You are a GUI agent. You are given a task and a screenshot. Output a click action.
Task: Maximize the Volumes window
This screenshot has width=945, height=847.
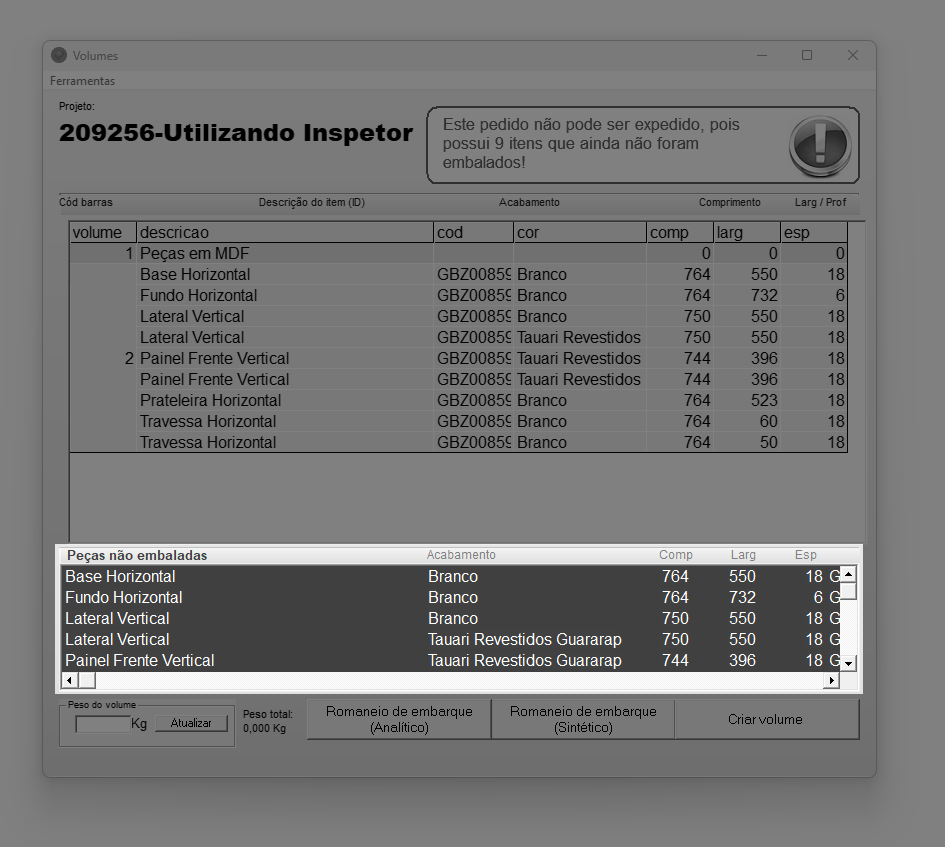[x=807, y=56]
